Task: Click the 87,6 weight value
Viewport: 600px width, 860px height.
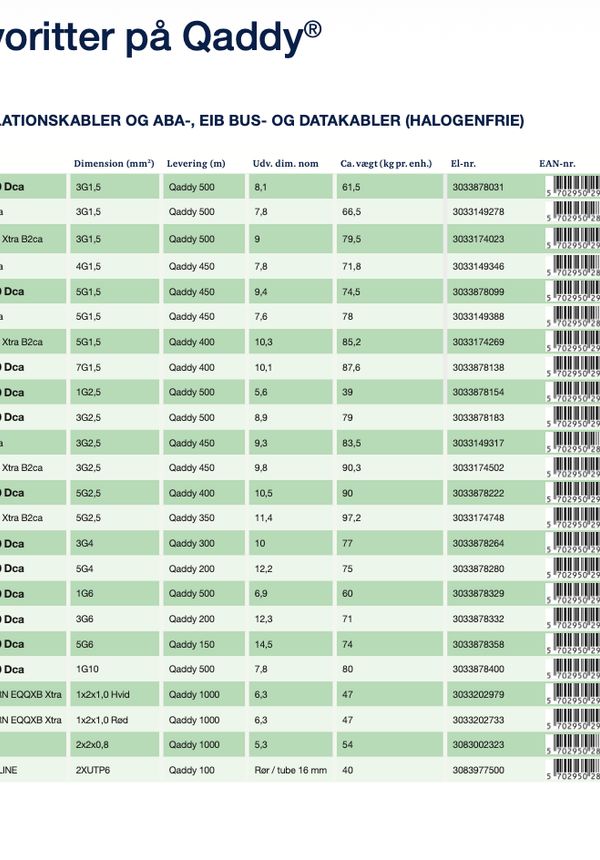Action: [x=352, y=367]
